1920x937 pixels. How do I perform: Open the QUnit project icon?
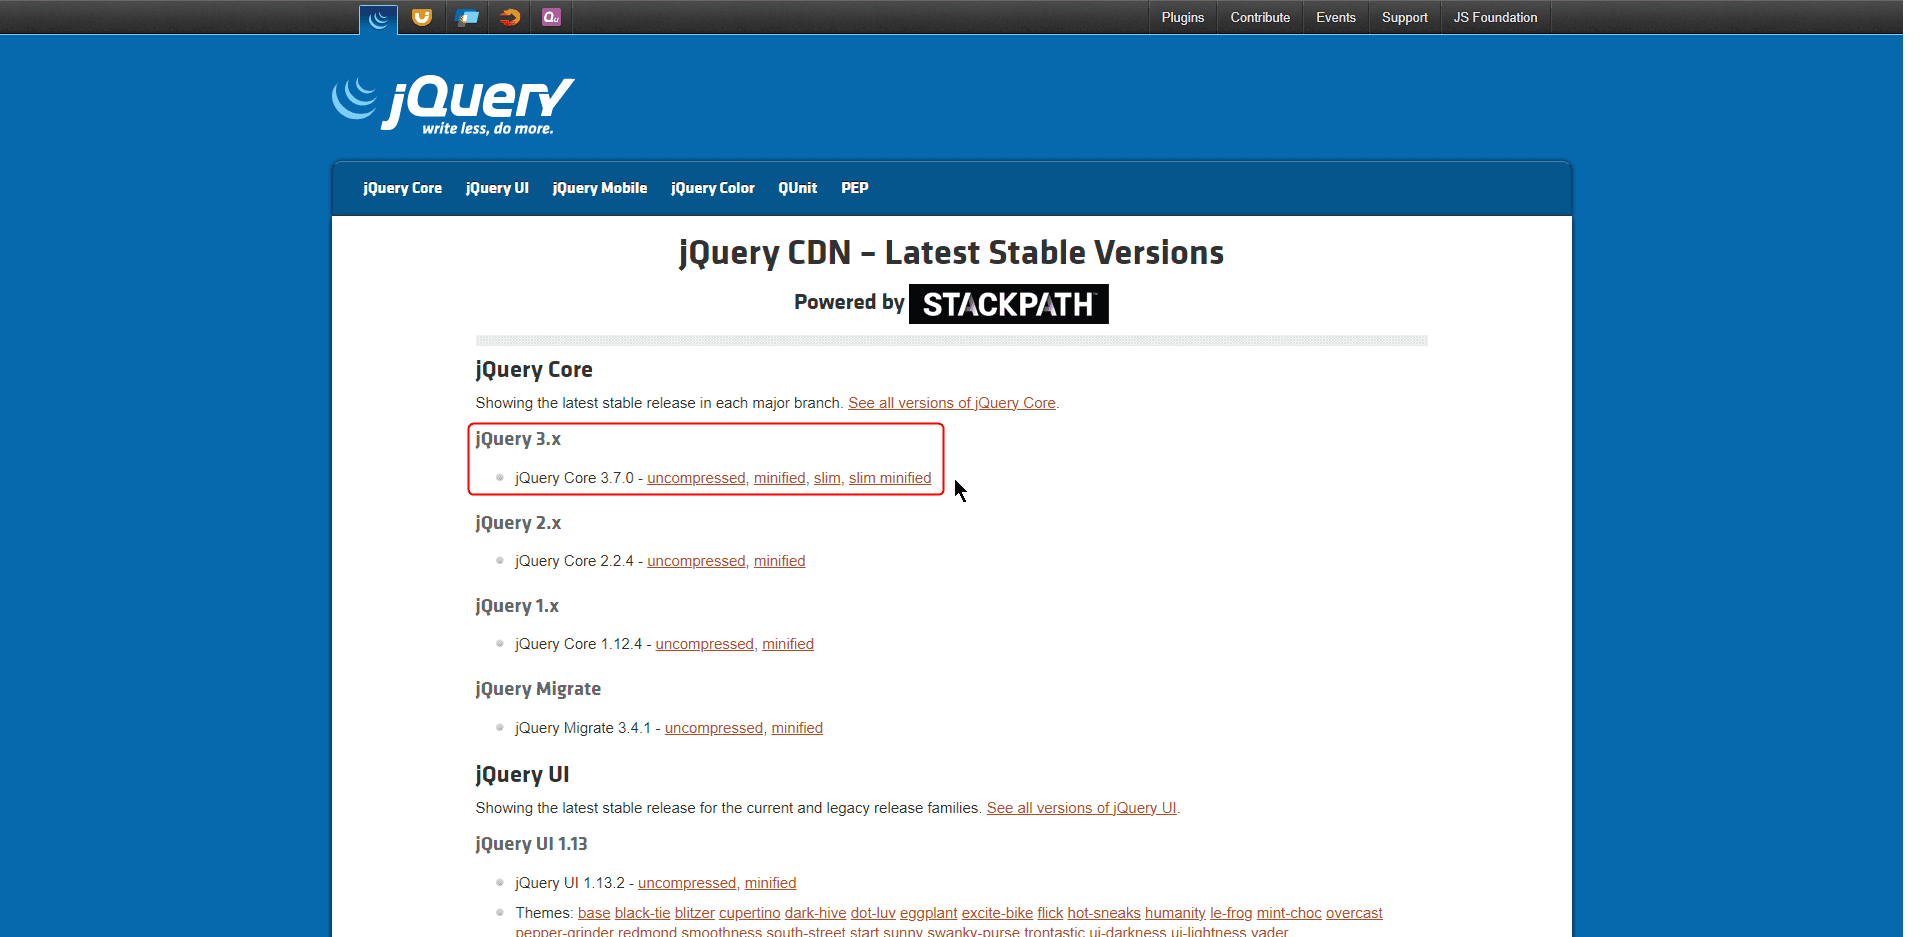551,17
